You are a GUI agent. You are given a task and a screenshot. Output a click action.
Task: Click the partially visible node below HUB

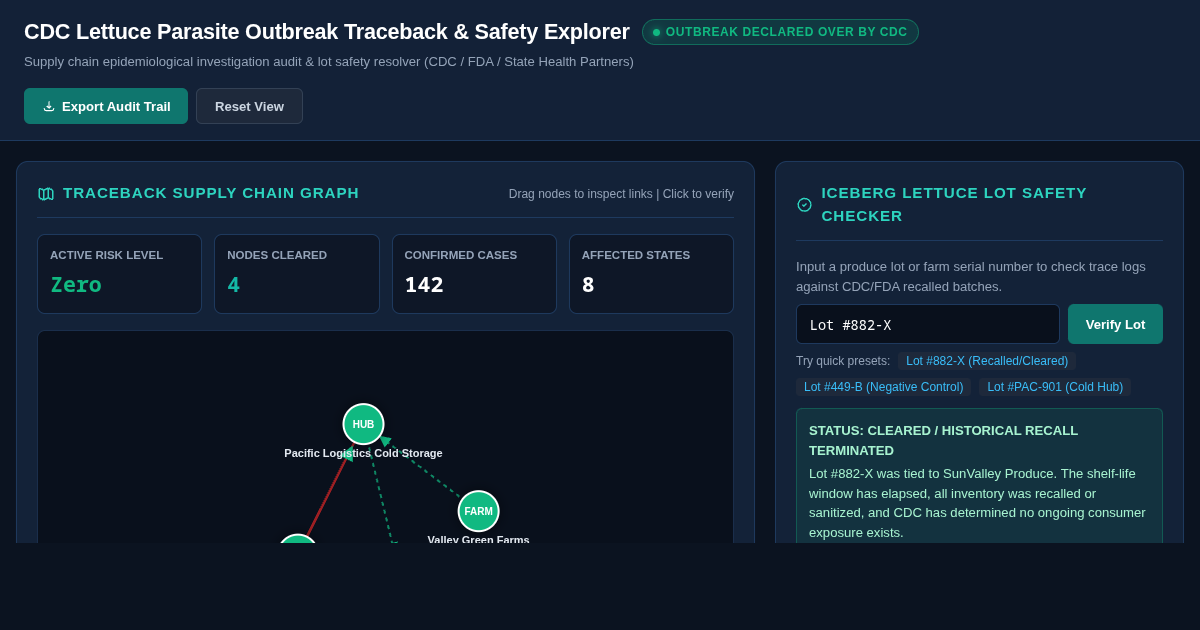click(x=297, y=540)
